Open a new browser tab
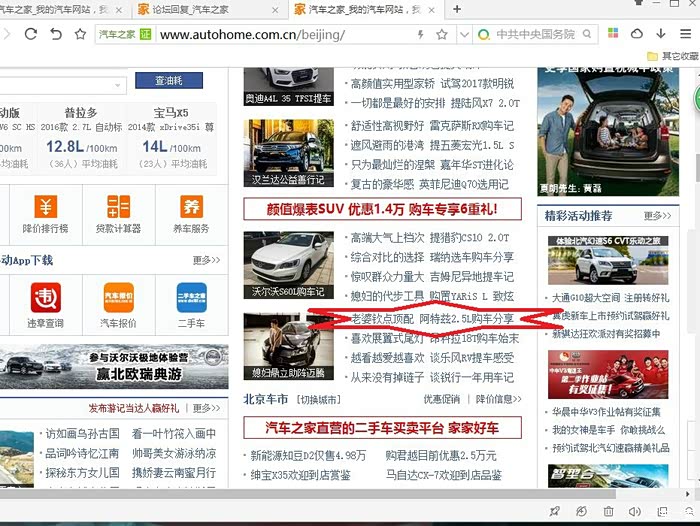The height and width of the screenshot is (526, 700). click(457, 9)
